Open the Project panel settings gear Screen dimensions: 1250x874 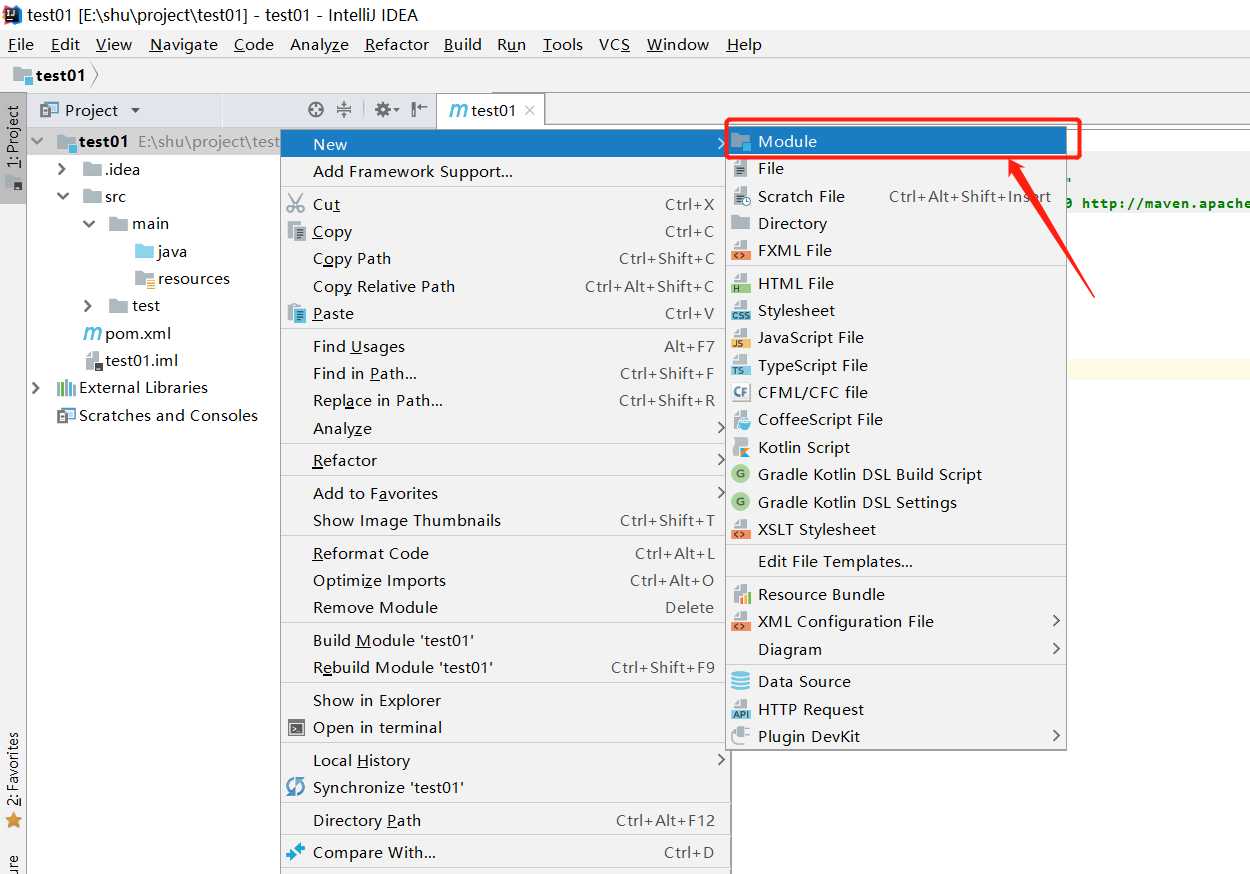[x=386, y=110]
